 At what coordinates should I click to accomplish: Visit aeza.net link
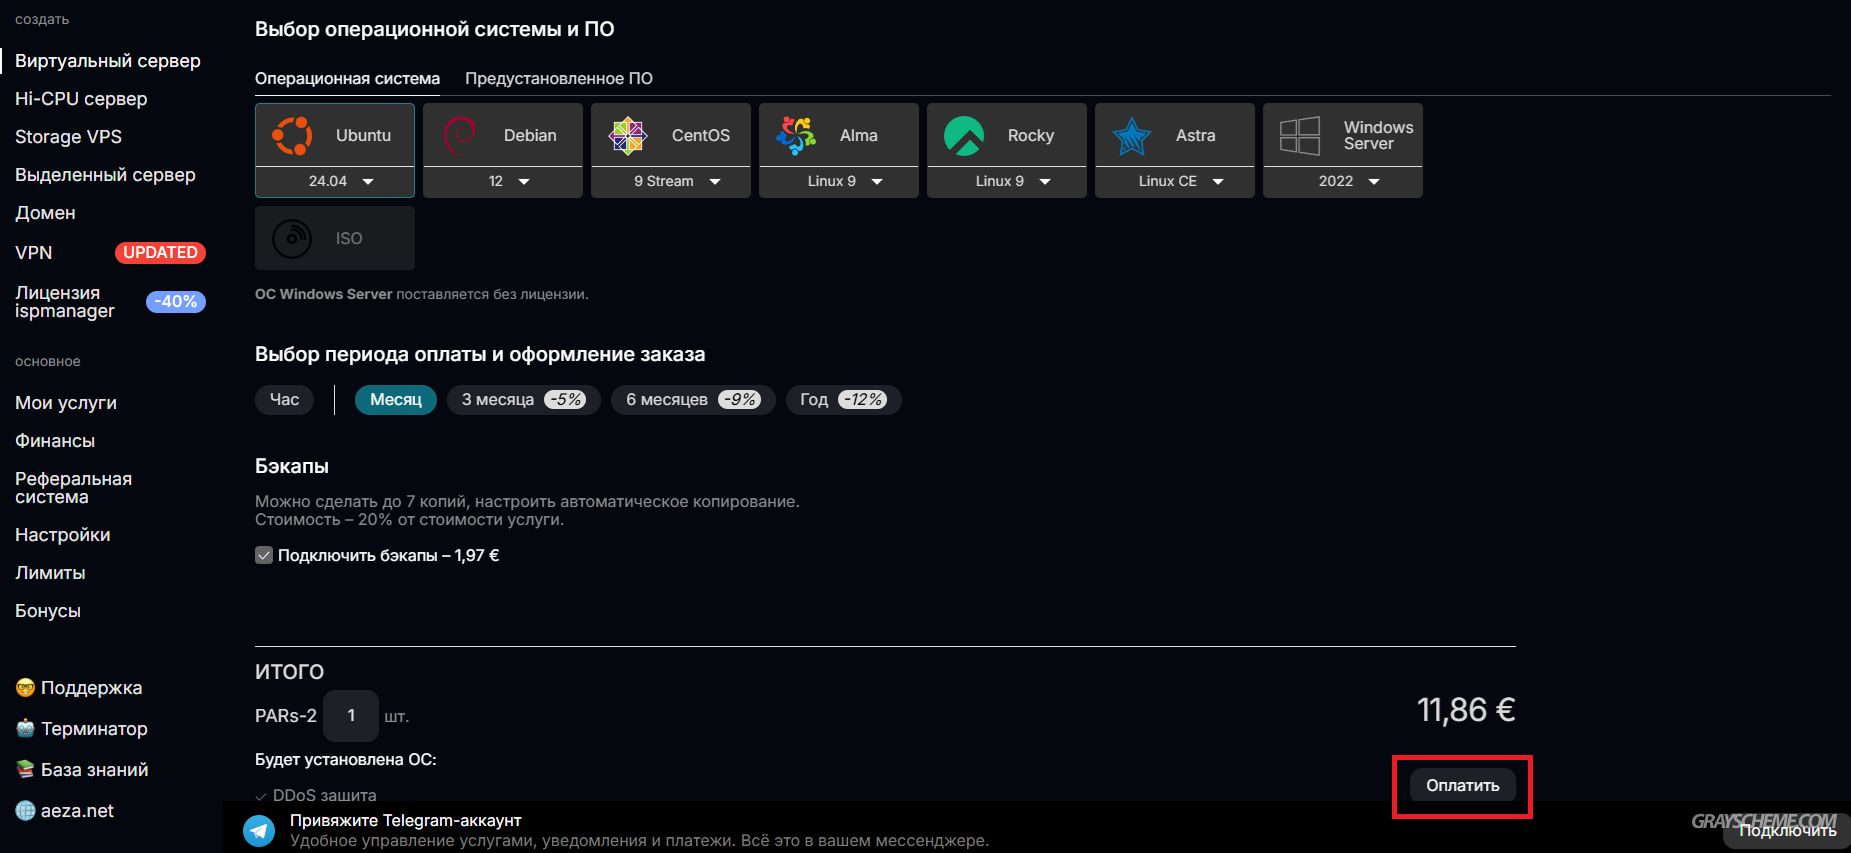point(77,811)
